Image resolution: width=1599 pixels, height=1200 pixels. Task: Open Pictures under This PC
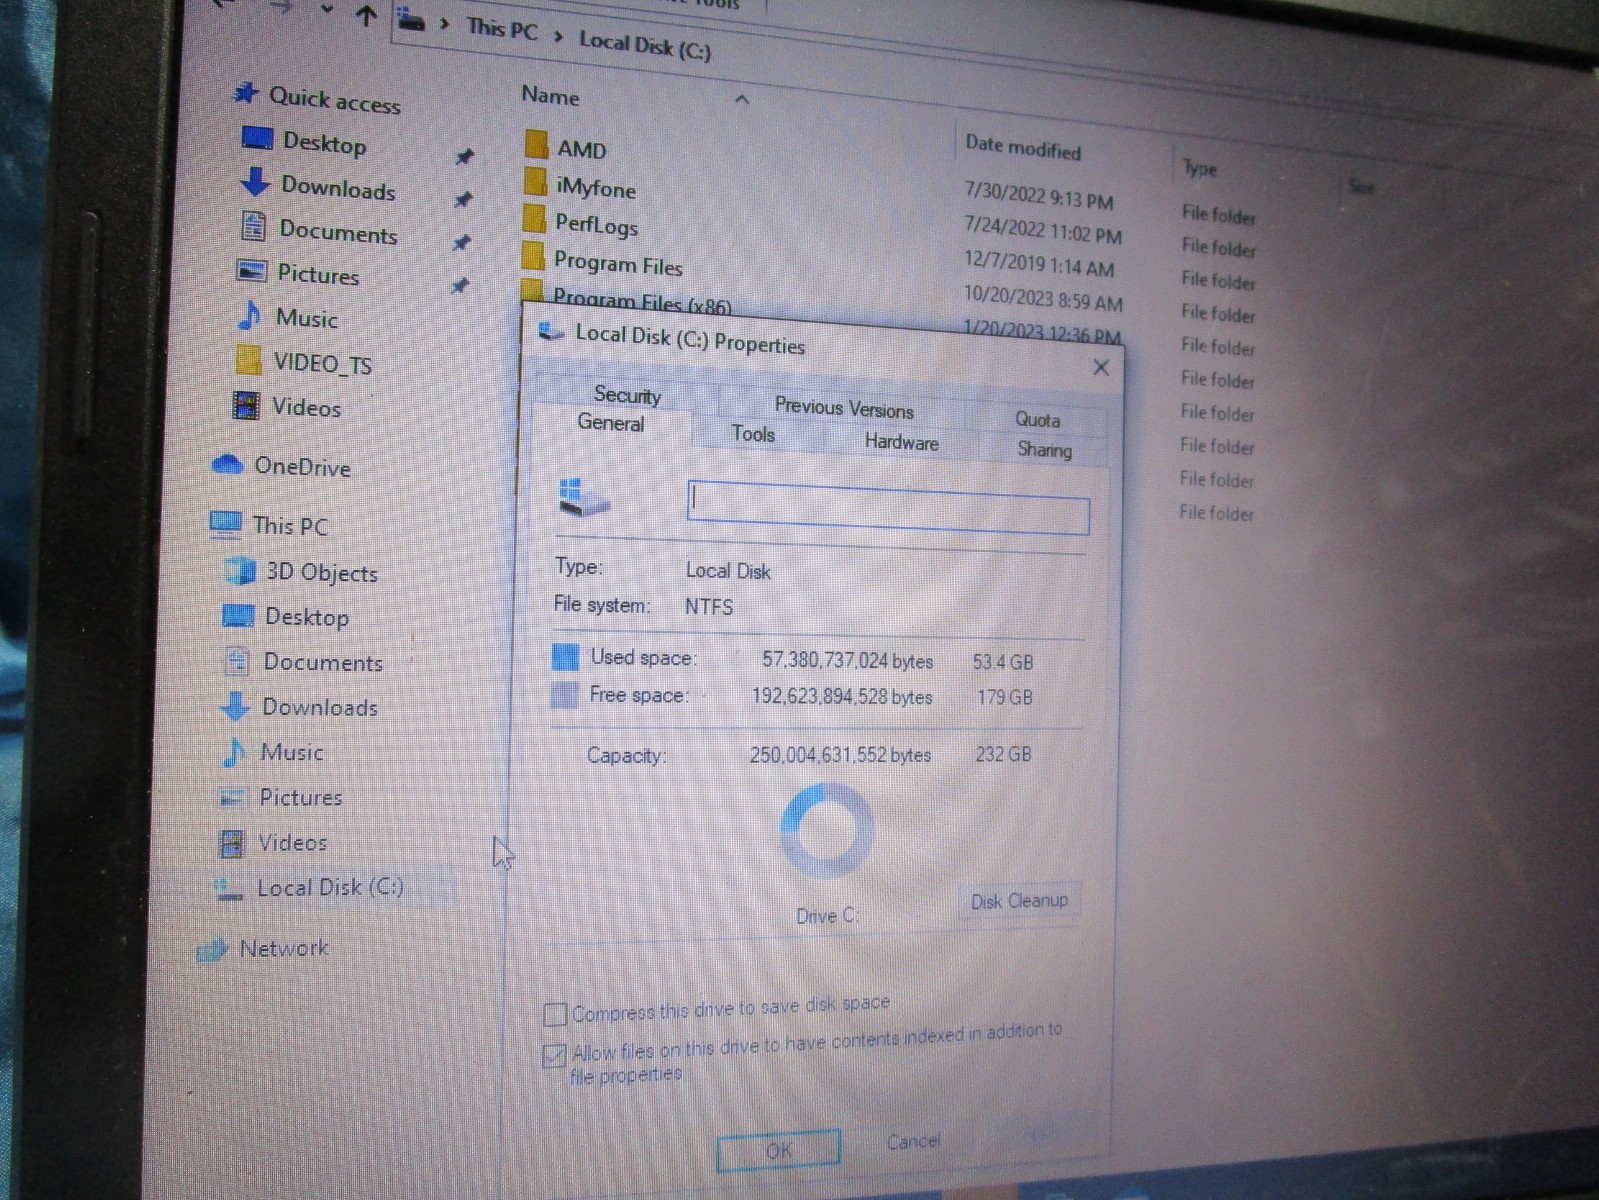pyautogui.click(x=300, y=797)
